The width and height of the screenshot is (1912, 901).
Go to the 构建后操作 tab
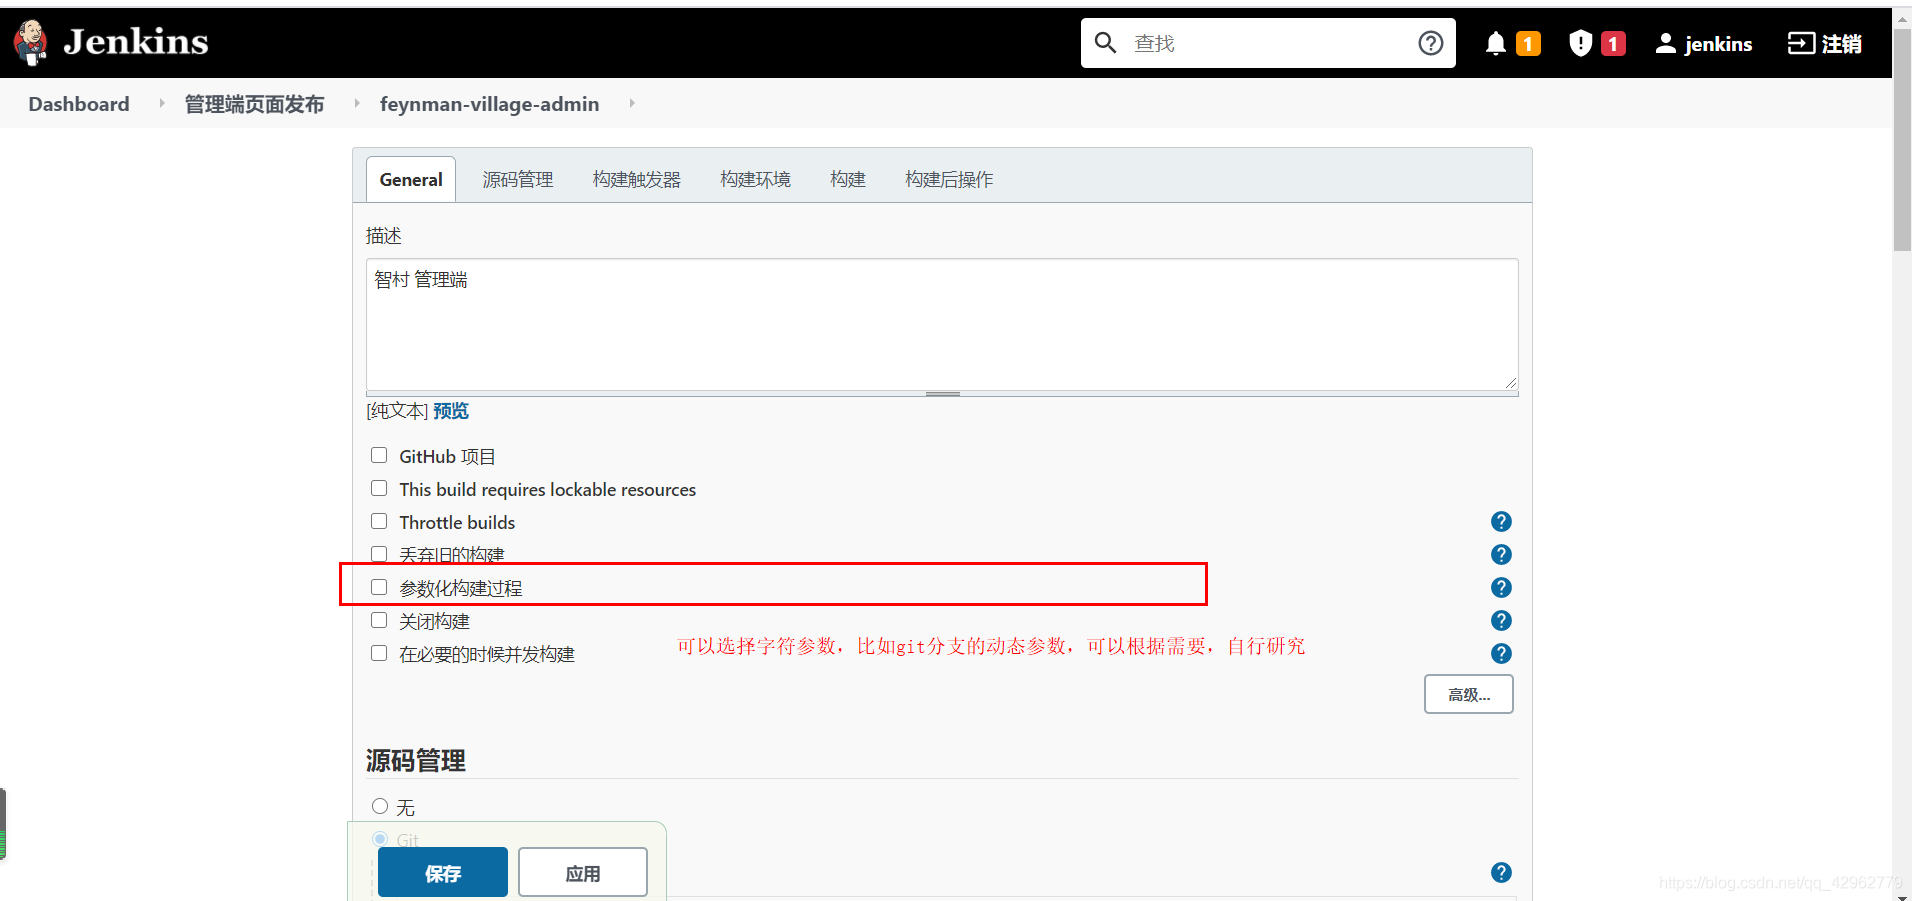click(x=949, y=179)
